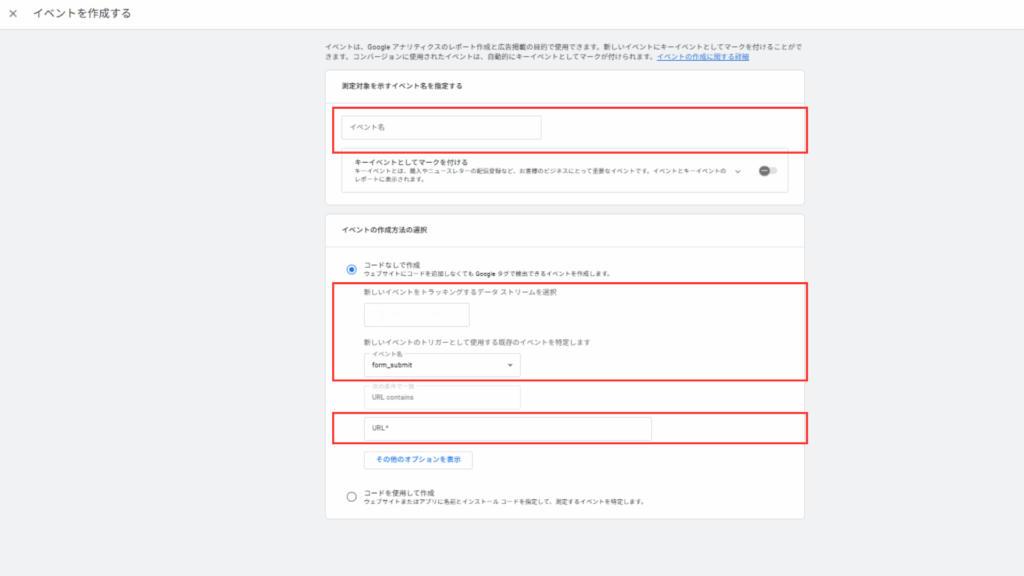
Task: Click the 測定対象を示すイベント名を指定する heading
Action: point(401,86)
